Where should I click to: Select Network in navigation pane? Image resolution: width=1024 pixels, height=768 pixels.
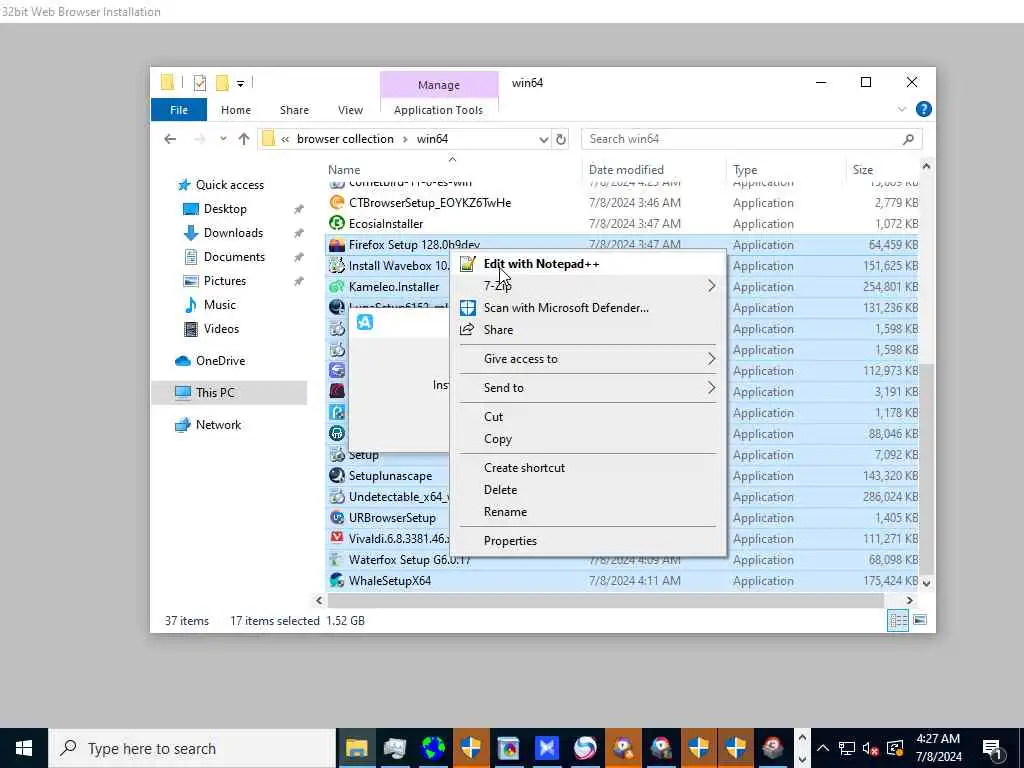click(218, 425)
